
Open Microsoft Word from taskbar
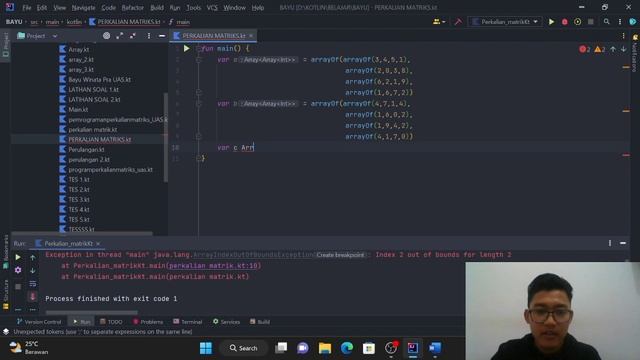tap(435, 348)
